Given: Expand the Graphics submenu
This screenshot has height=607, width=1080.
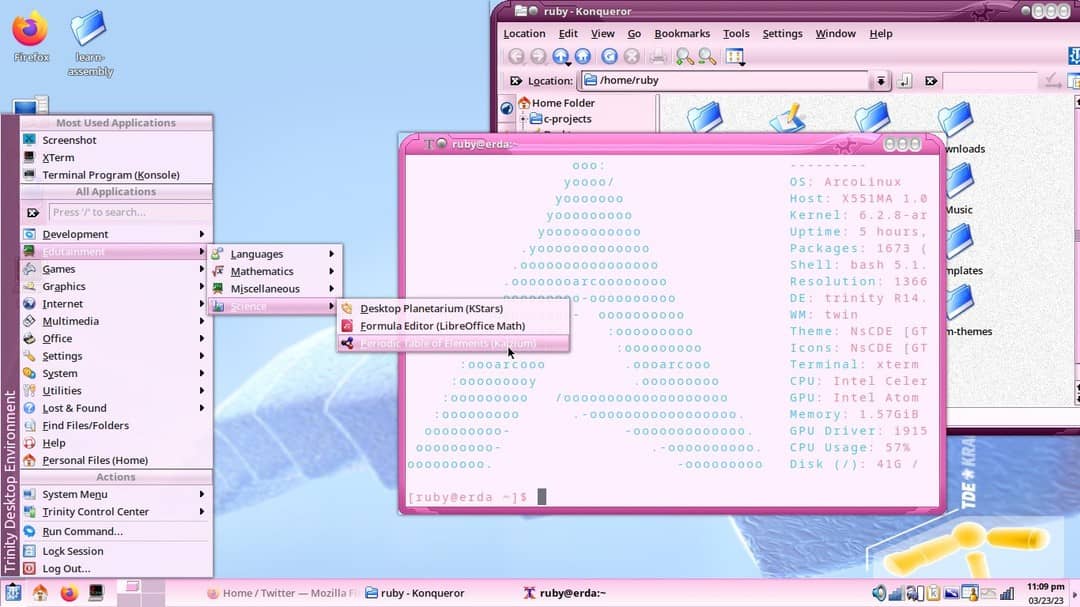Looking at the screenshot, I should pos(116,286).
